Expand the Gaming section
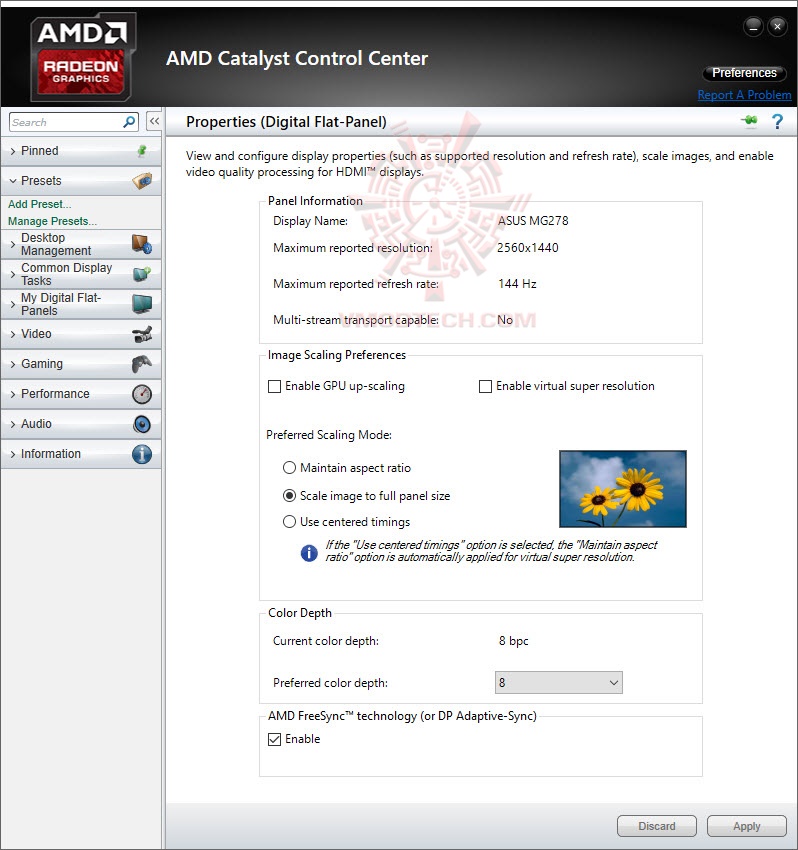 click(12, 364)
